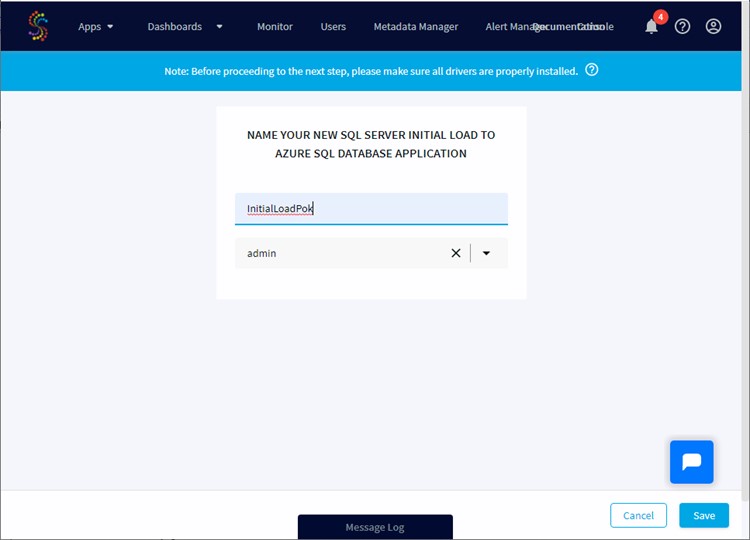Cancel the application creation
The height and width of the screenshot is (540, 750).
tap(638, 515)
